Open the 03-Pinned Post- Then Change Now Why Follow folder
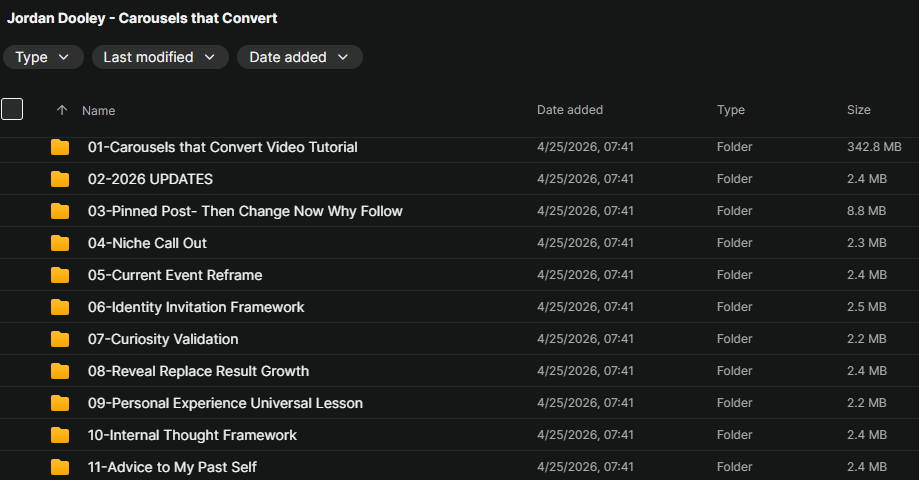Screen dimensions: 919x480 point(245,211)
